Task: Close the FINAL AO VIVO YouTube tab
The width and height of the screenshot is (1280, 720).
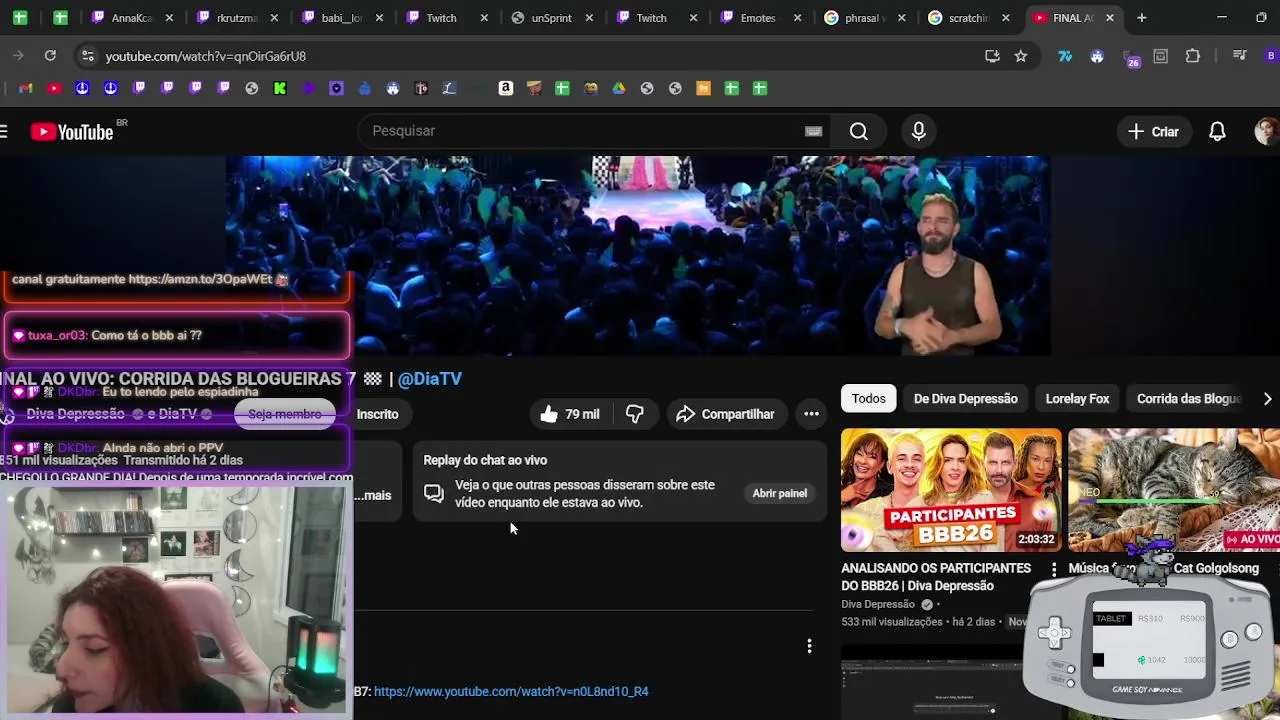Action: pyautogui.click(x=1109, y=18)
